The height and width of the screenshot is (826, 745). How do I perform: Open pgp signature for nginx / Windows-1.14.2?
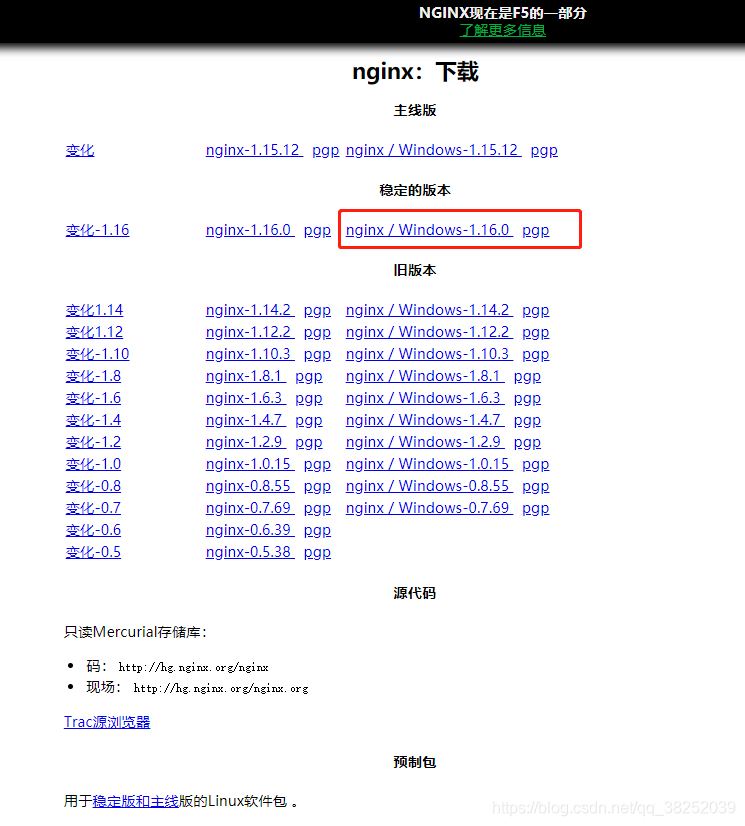535,310
